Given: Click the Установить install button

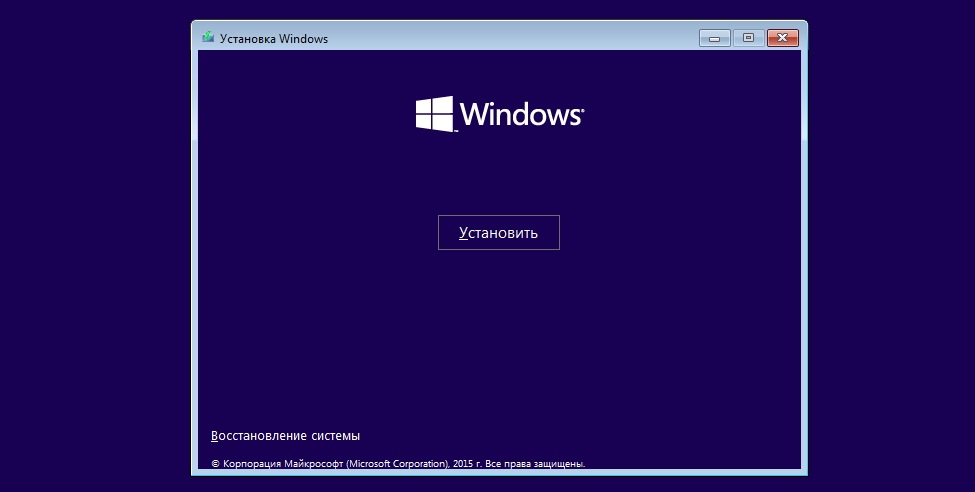Looking at the screenshot, I should coord(499,233).
